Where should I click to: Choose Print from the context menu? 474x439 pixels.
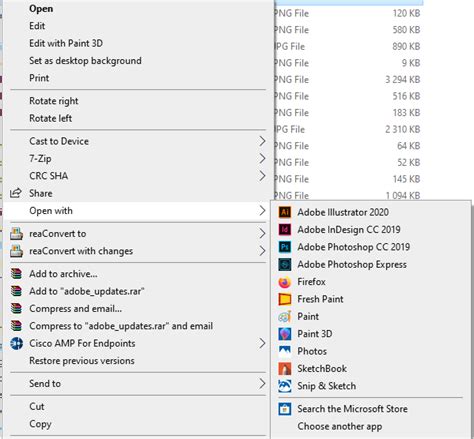(x=39, y=78)
